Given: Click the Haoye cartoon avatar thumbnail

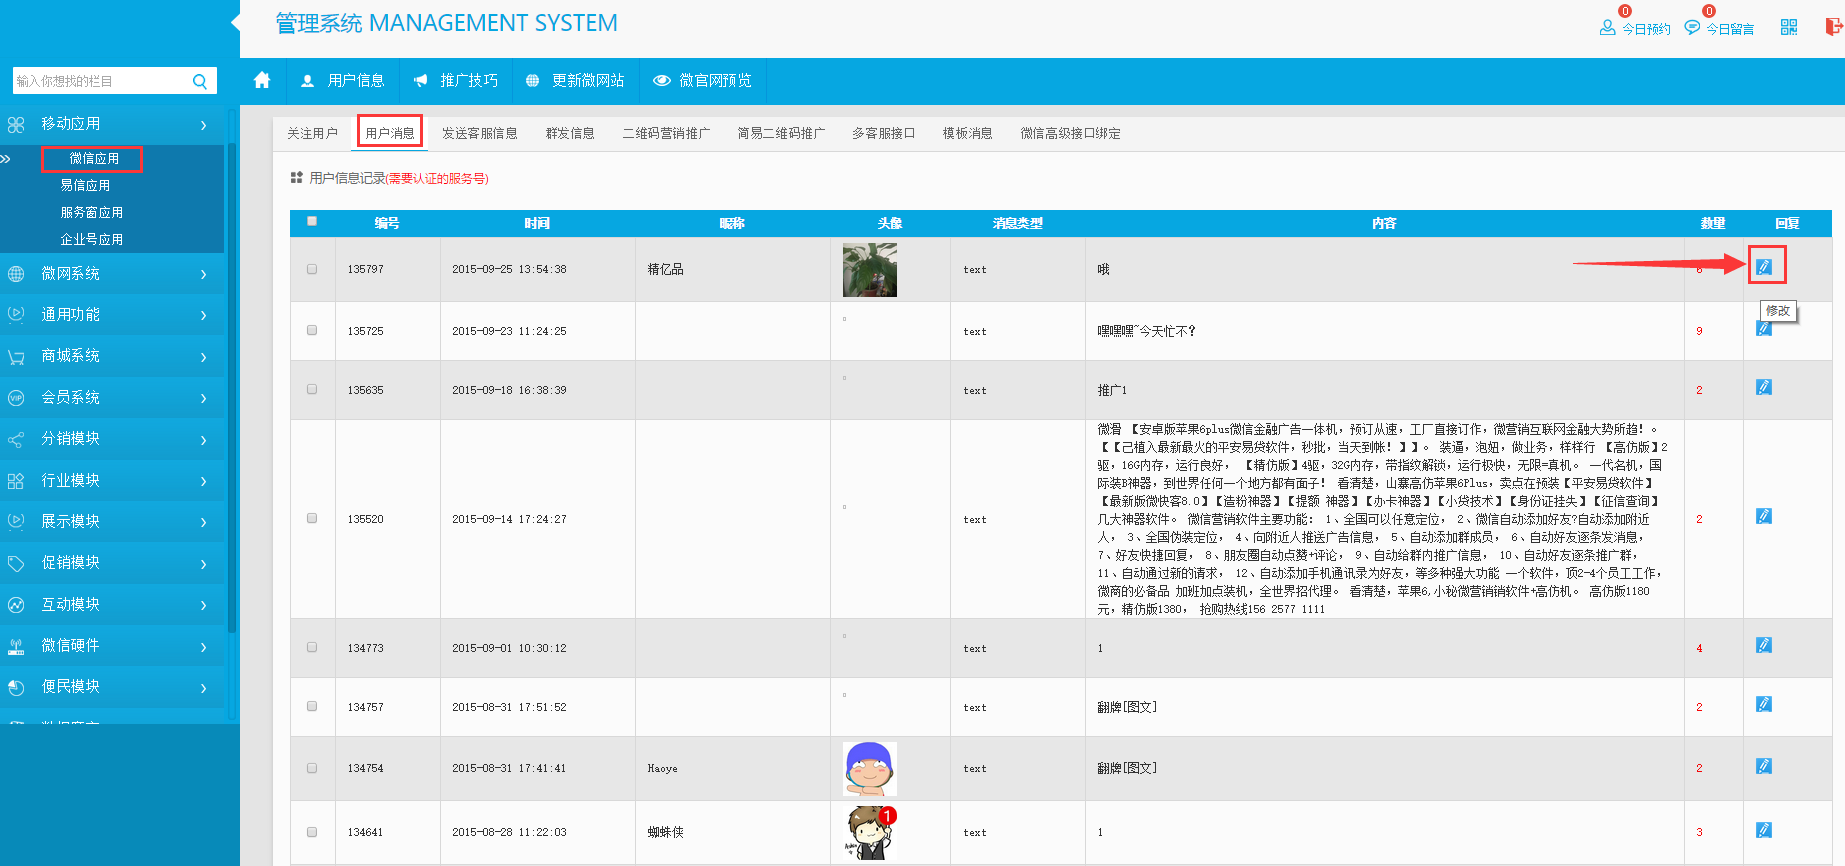Looking at the screenshot, I should click(x=870, y=768).
